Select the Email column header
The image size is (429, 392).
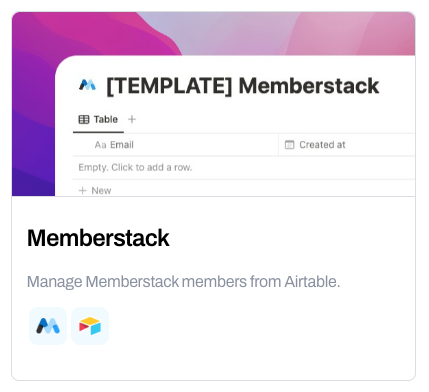coord(176,145)
